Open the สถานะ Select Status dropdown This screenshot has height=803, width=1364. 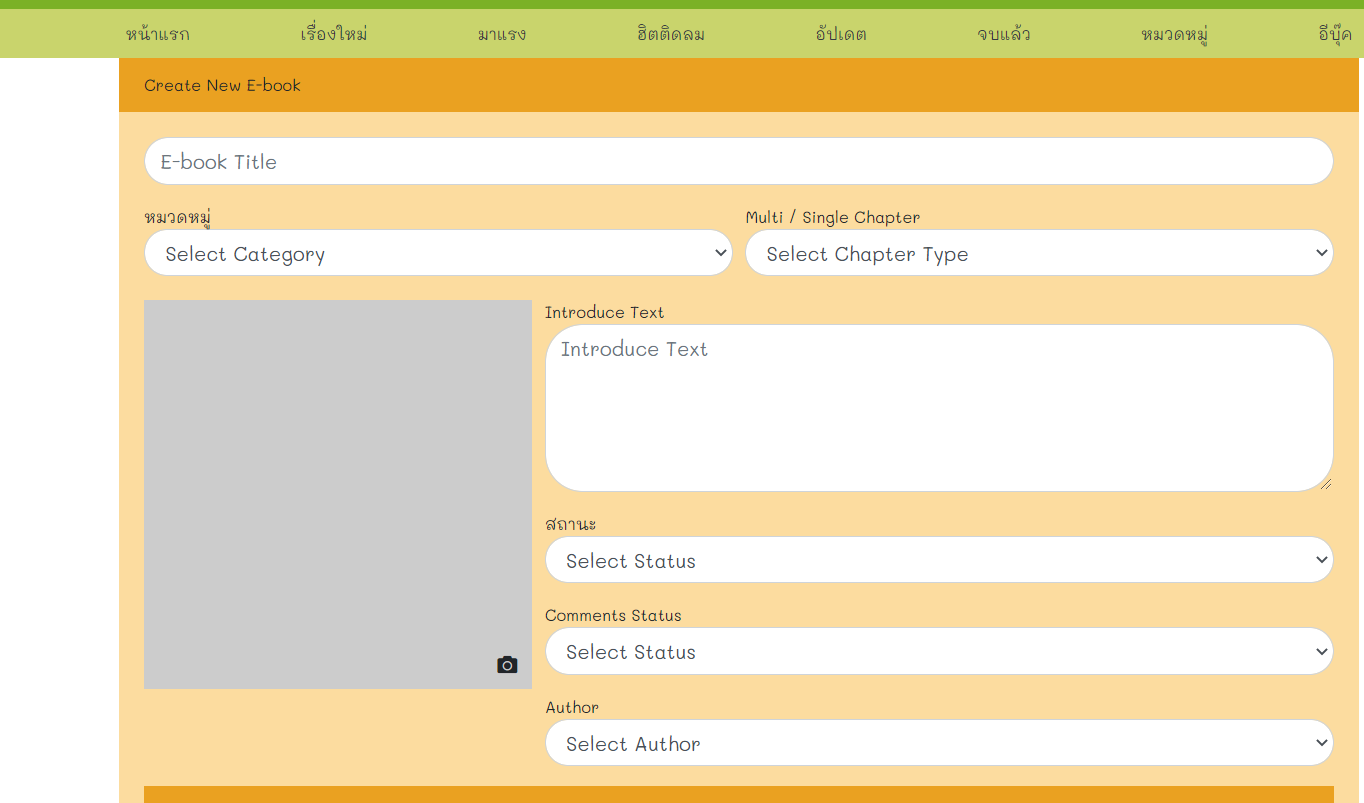(939, 560)
